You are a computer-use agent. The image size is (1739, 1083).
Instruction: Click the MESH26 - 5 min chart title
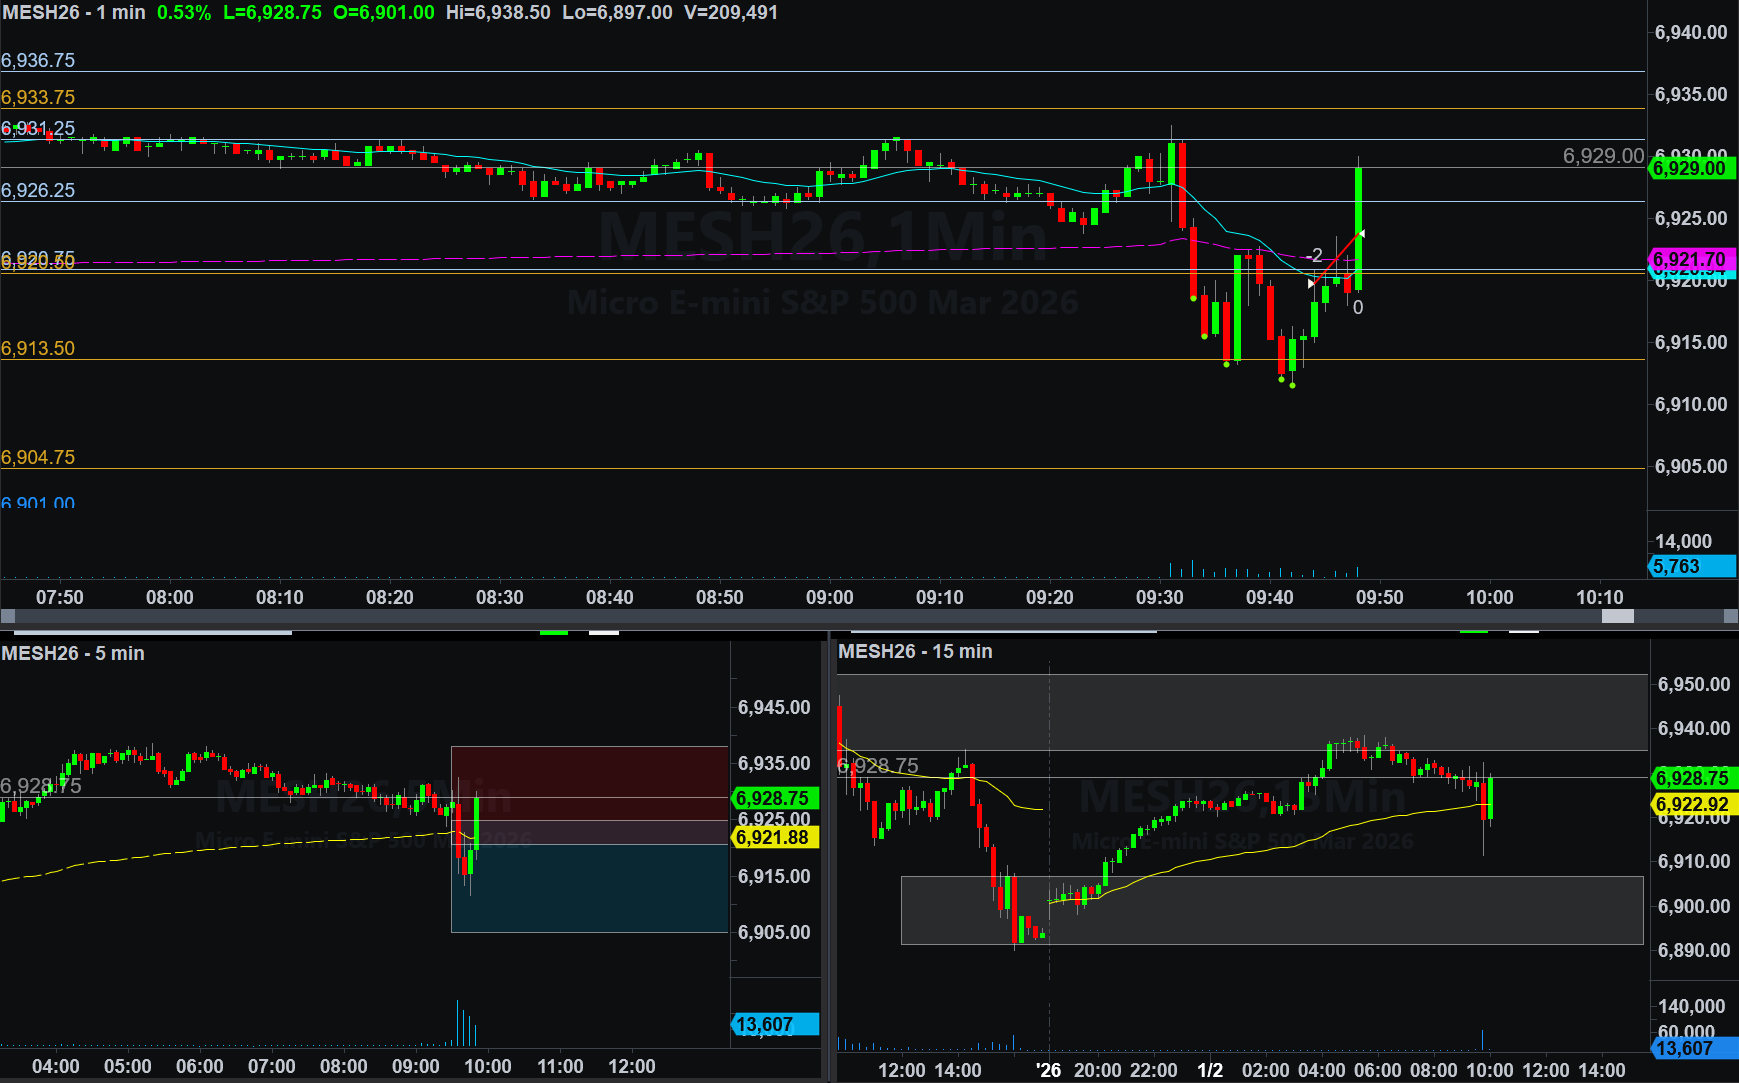pos(73,653)
